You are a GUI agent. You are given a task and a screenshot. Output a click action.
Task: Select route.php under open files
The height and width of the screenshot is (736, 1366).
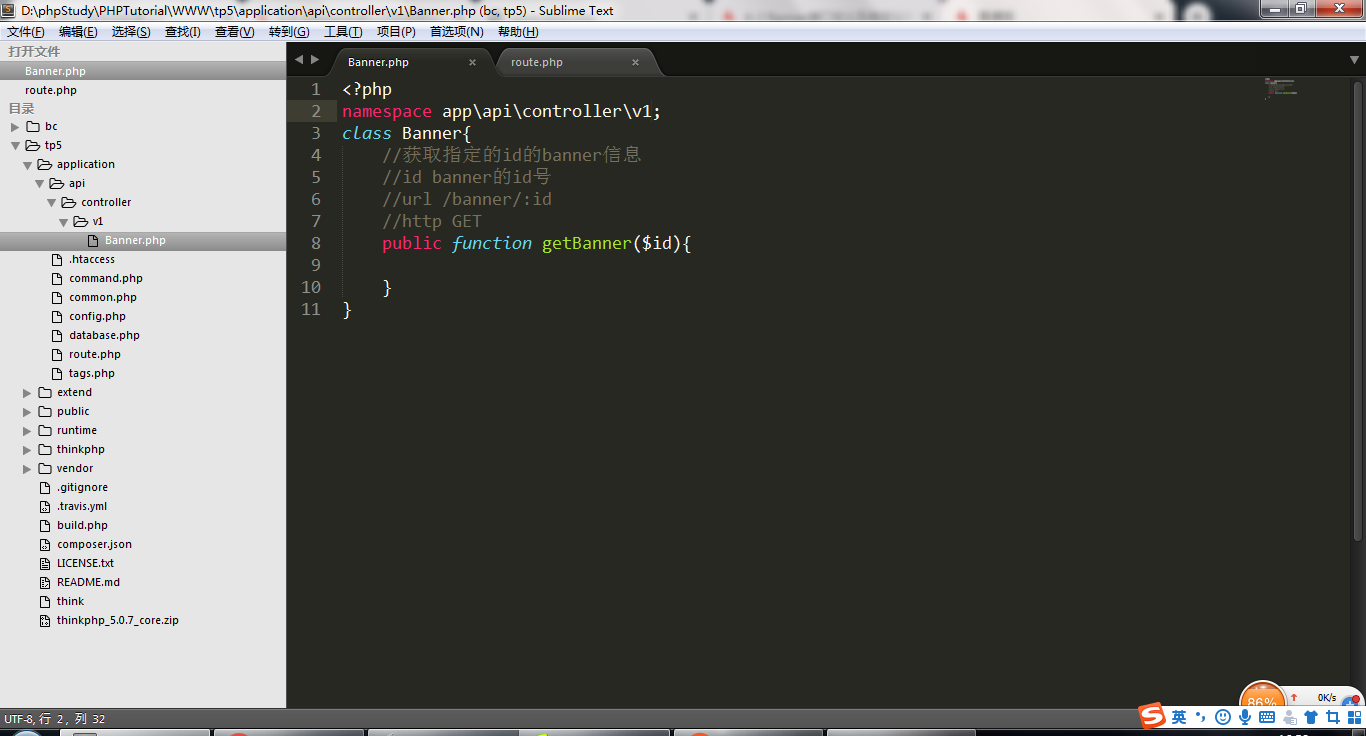(143, 90)
